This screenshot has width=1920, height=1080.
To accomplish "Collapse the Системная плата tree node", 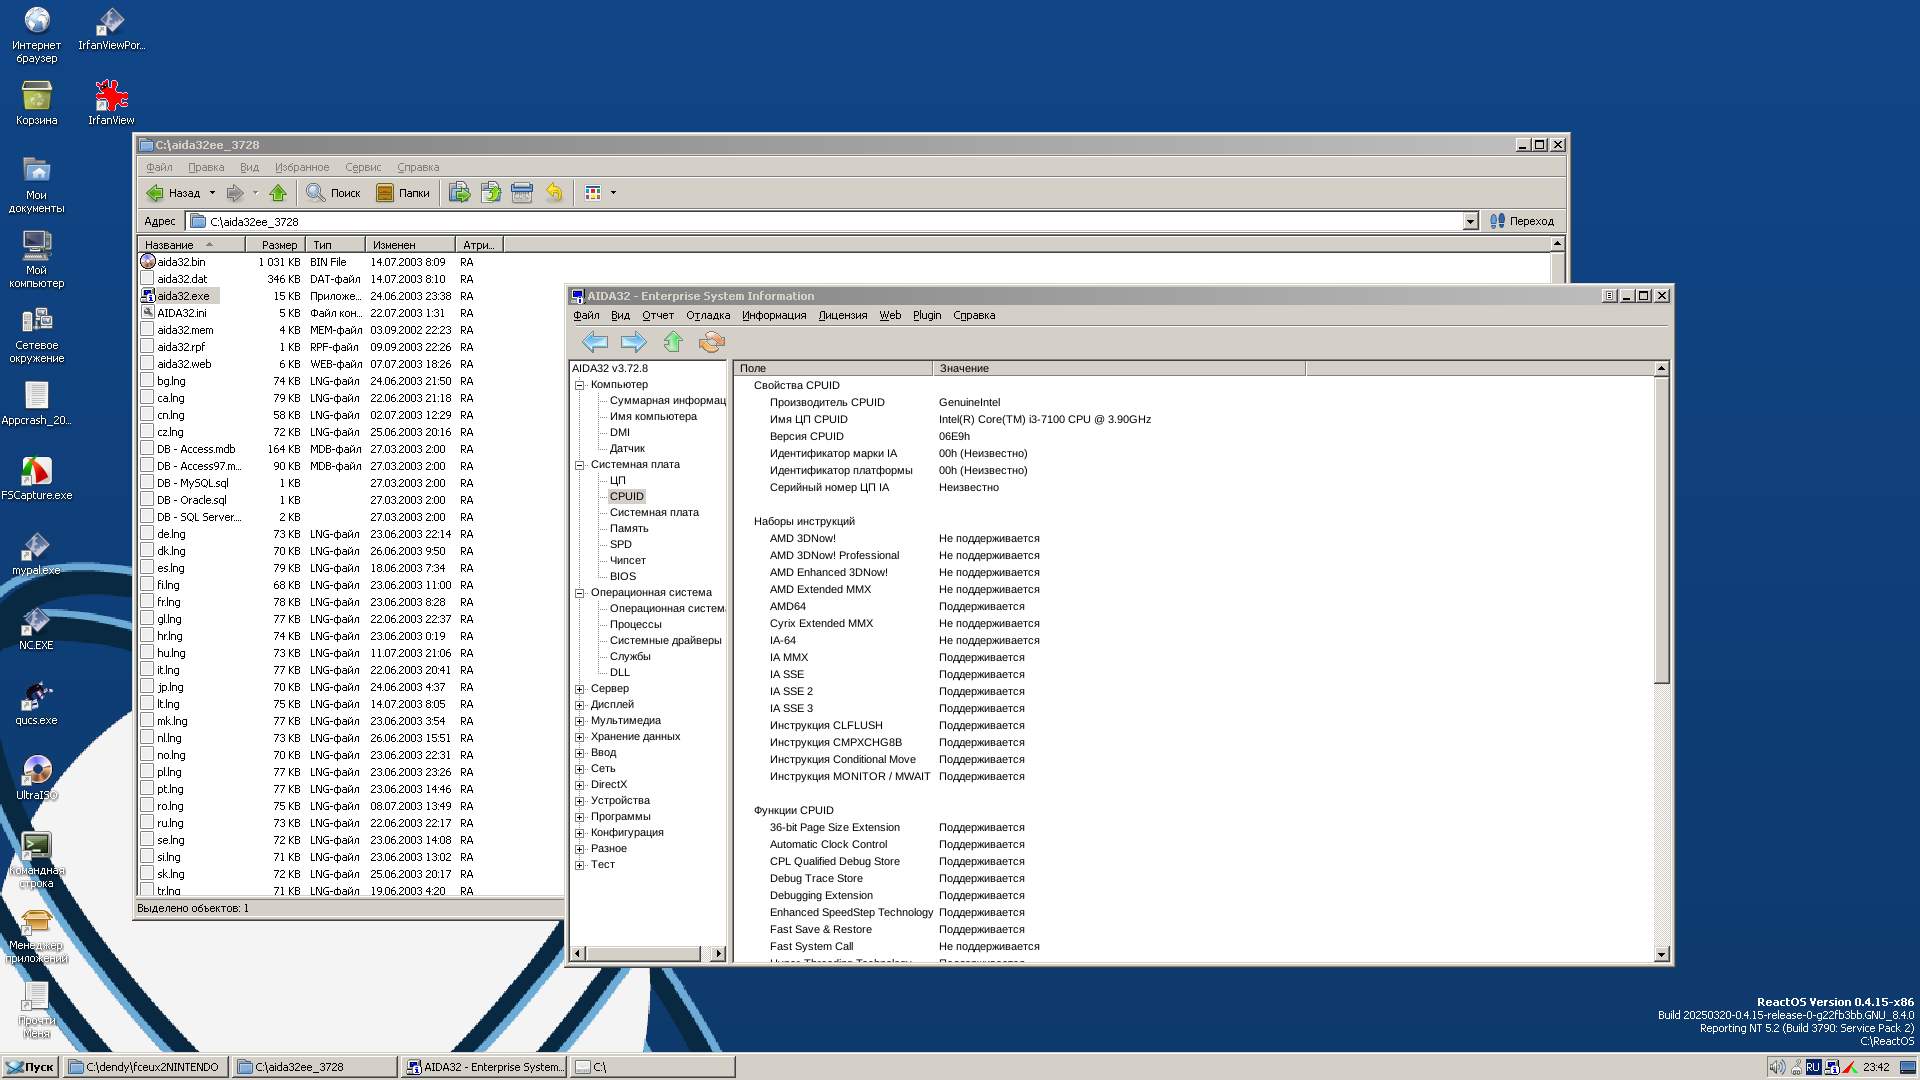I will [580, 465].
